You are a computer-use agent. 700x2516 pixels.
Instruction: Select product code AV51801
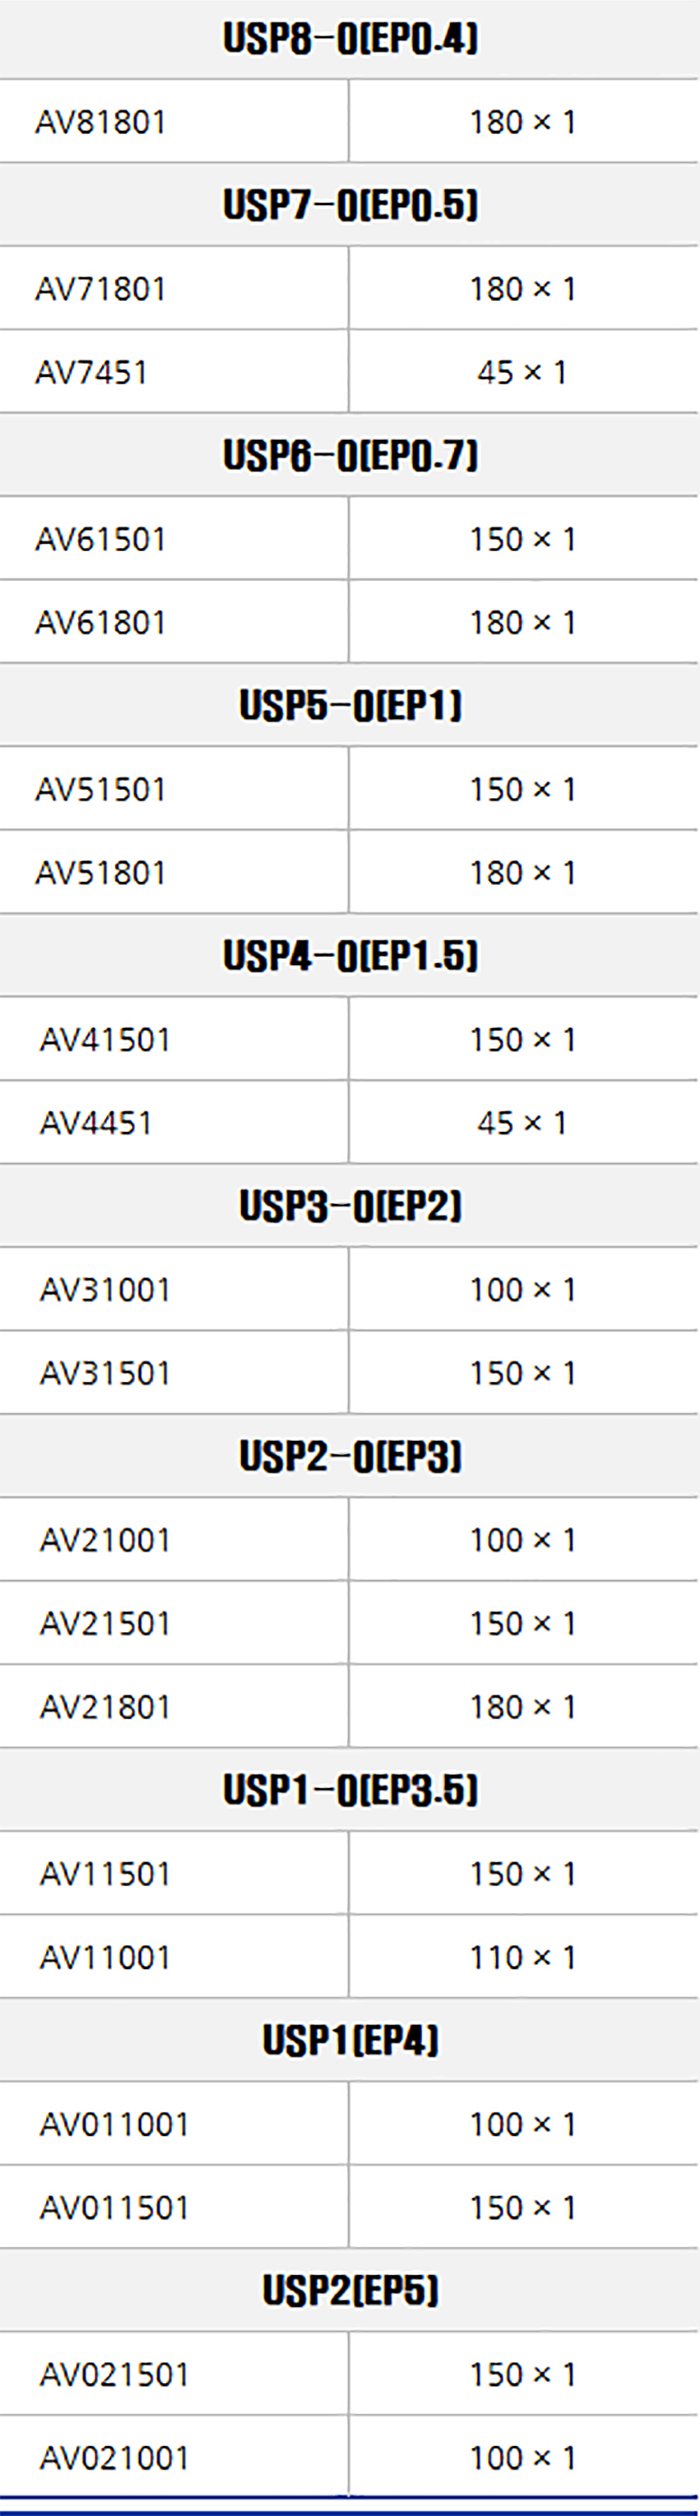(101, 873)
